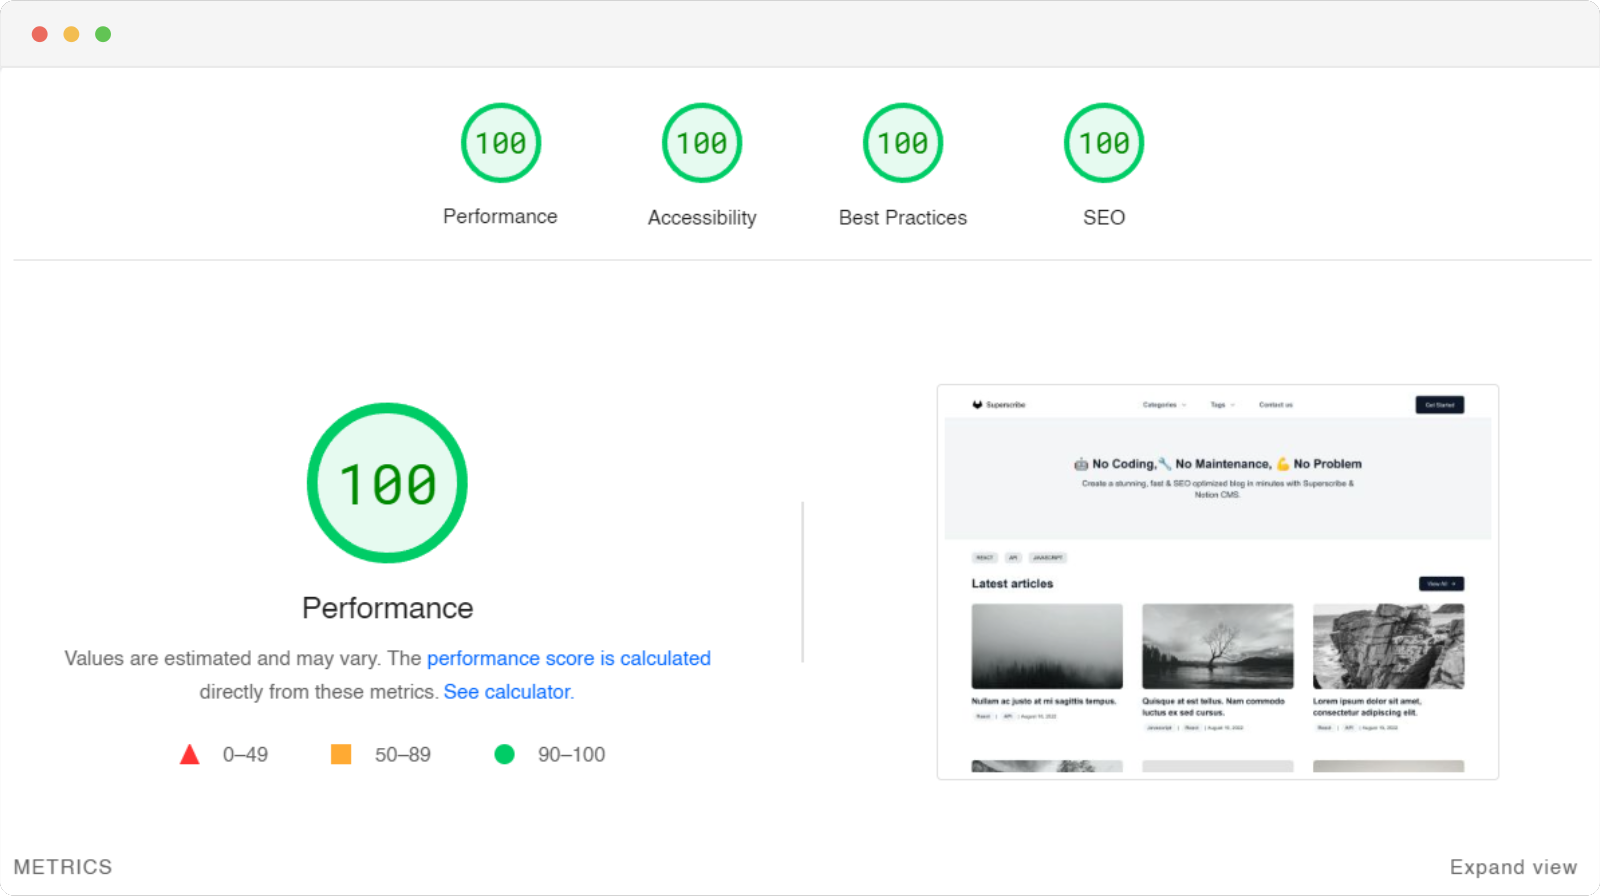Screen dimensions: 1600x896
Task: Click the Tags dropdown in the screenshot preview
Action: [x=1222, y=405]
